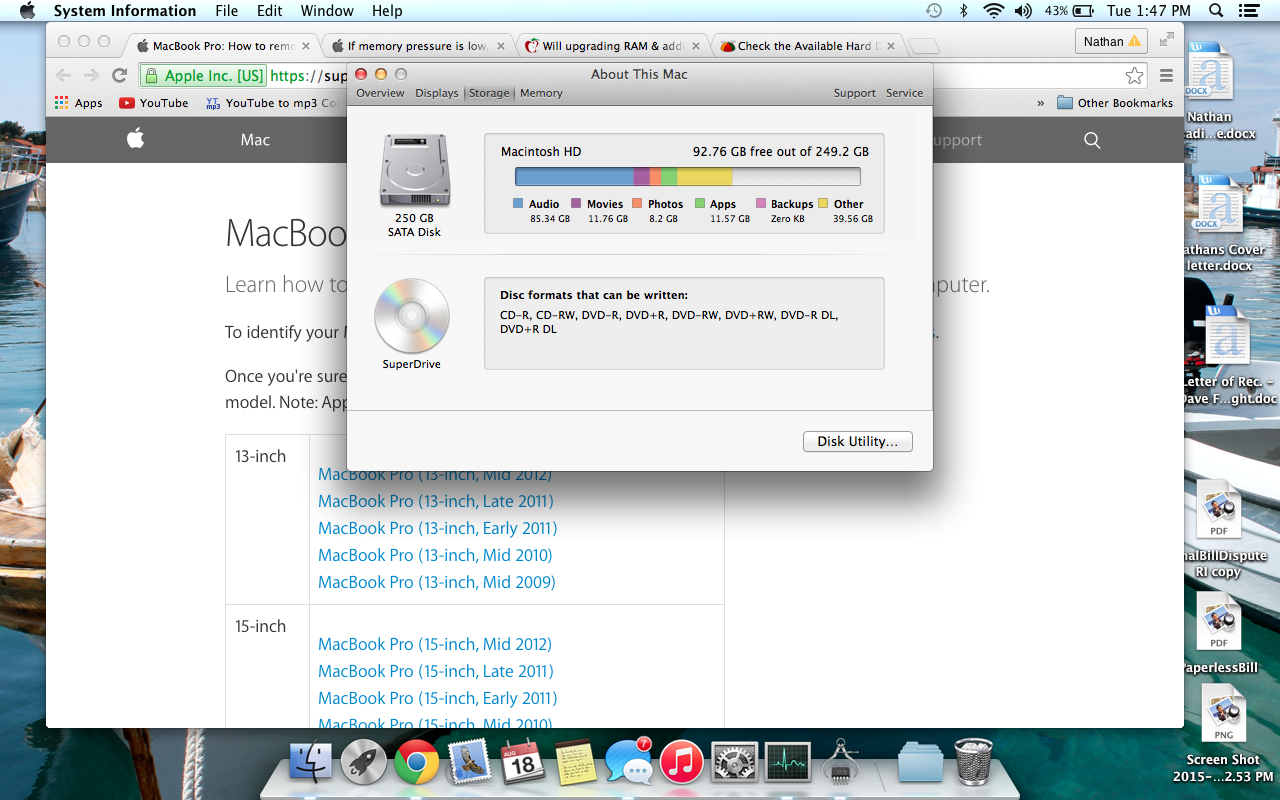Switch to the Overview tab
Viewport: 1280px width, 800px height.
click(x=380, y=93)
